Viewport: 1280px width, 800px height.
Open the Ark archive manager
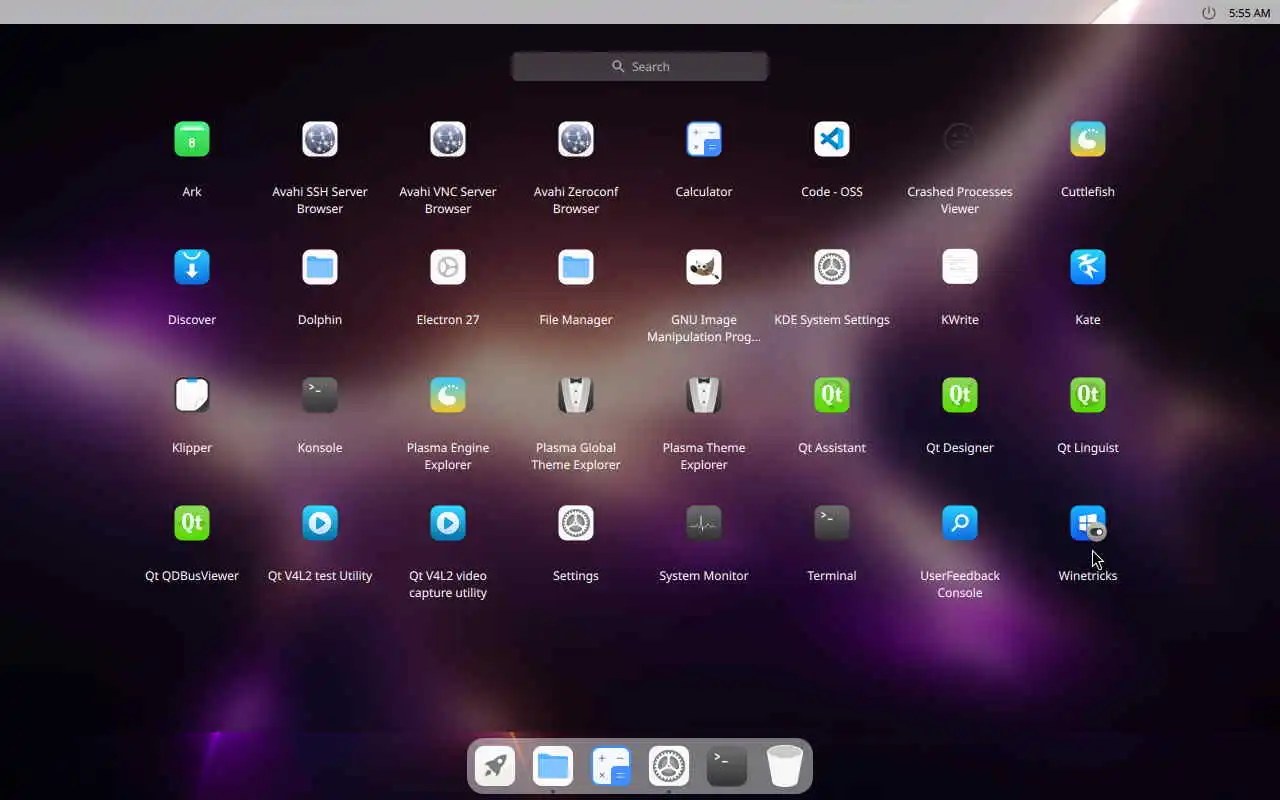point(192,139)
